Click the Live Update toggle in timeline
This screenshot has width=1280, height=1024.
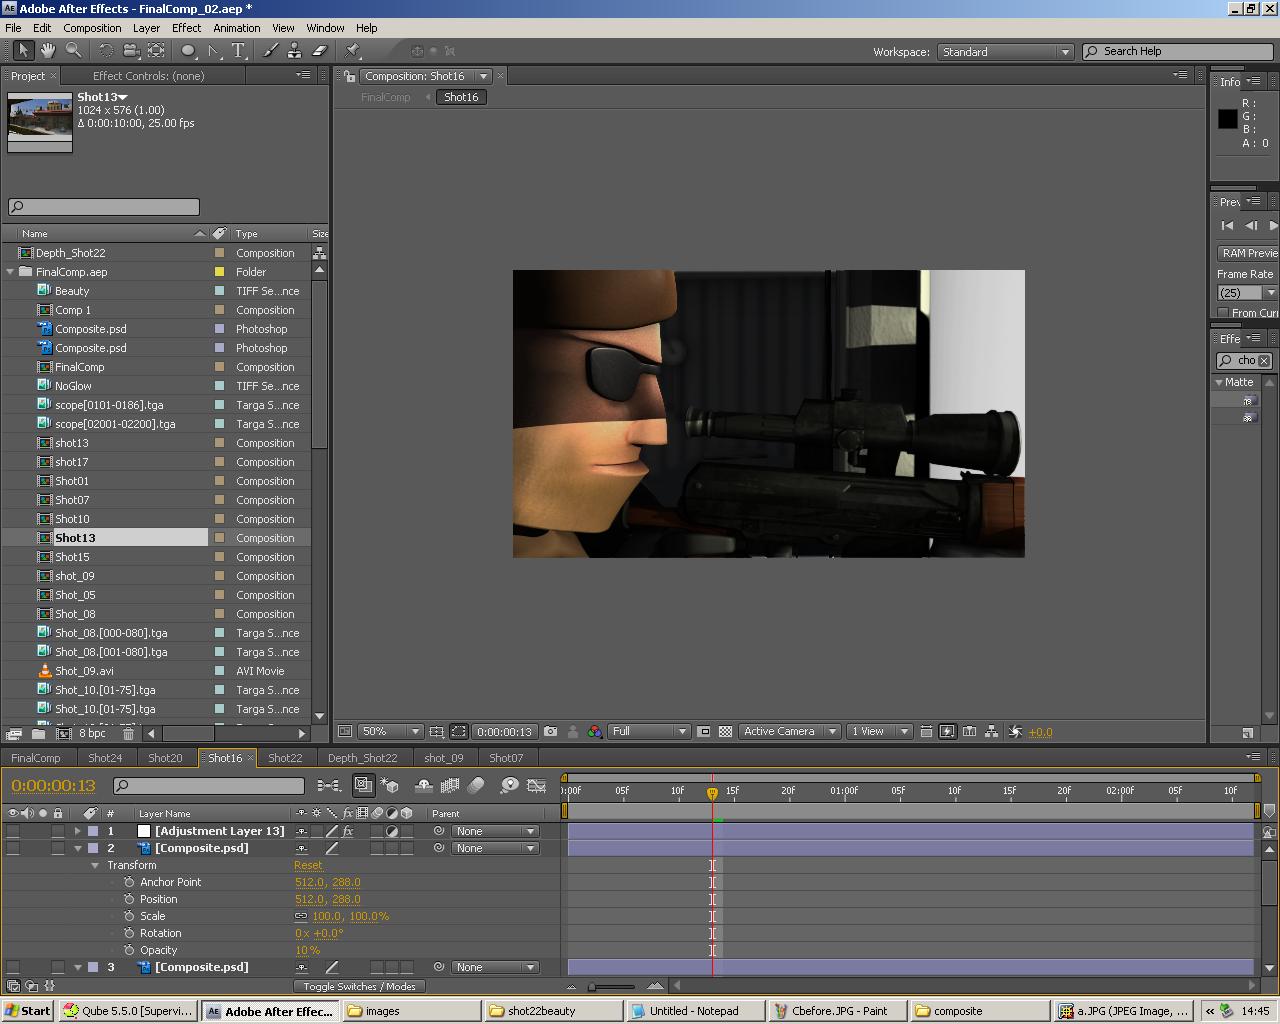click(363, 786)
